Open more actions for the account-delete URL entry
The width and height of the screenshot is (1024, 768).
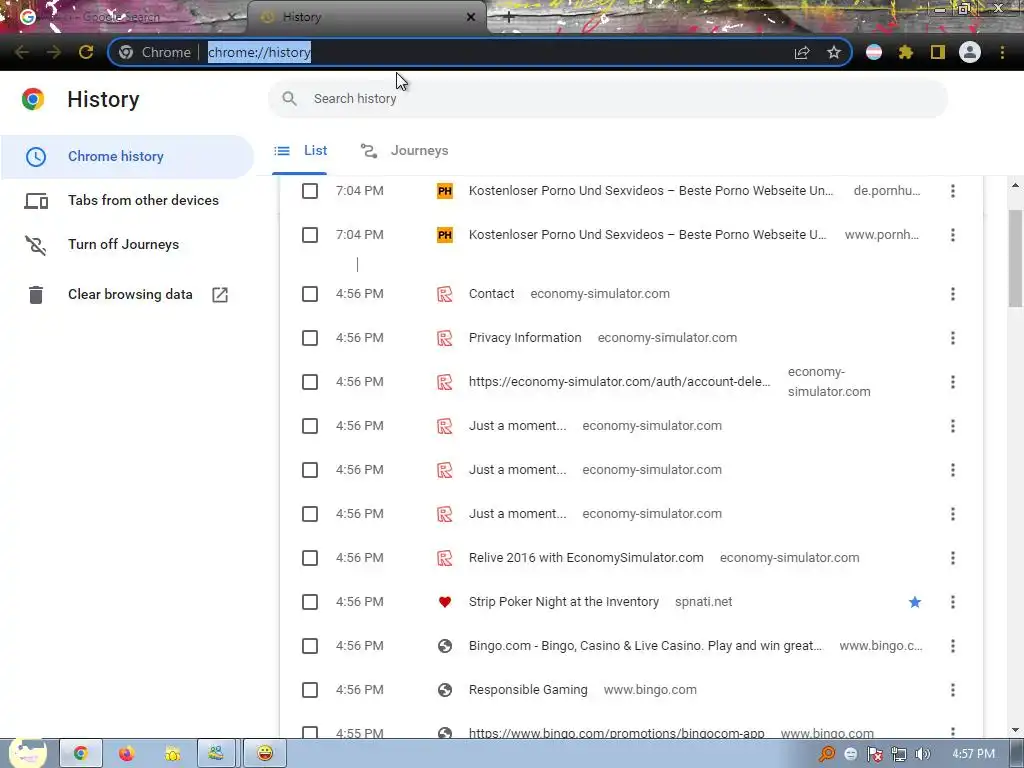point(953,382)
